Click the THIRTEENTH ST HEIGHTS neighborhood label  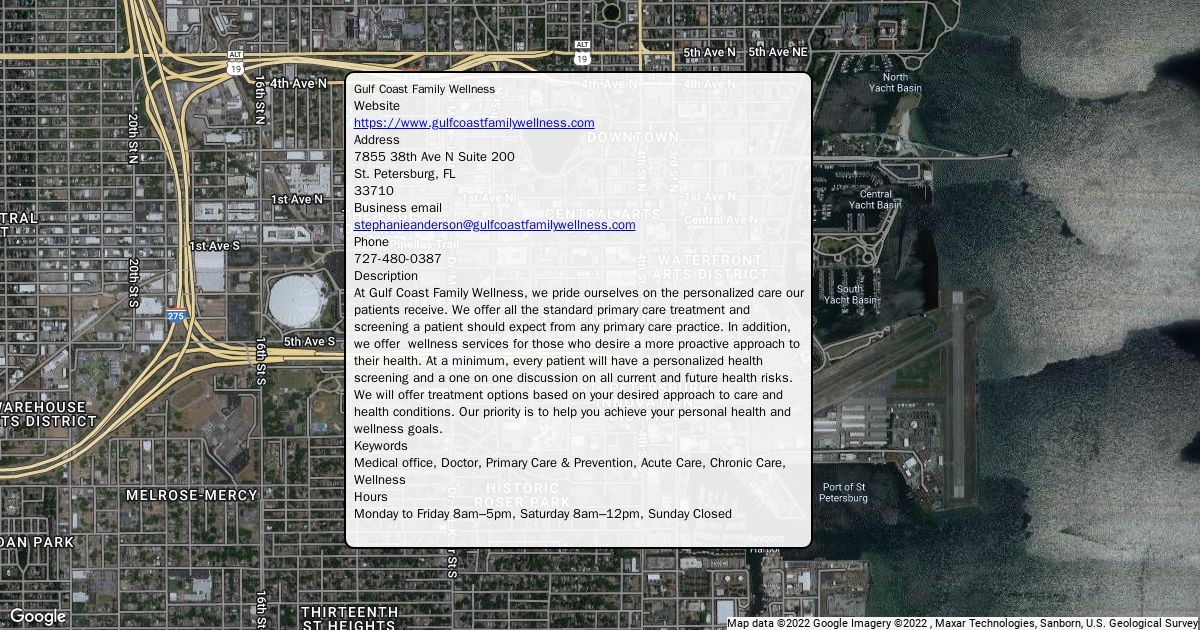[349, 618]
